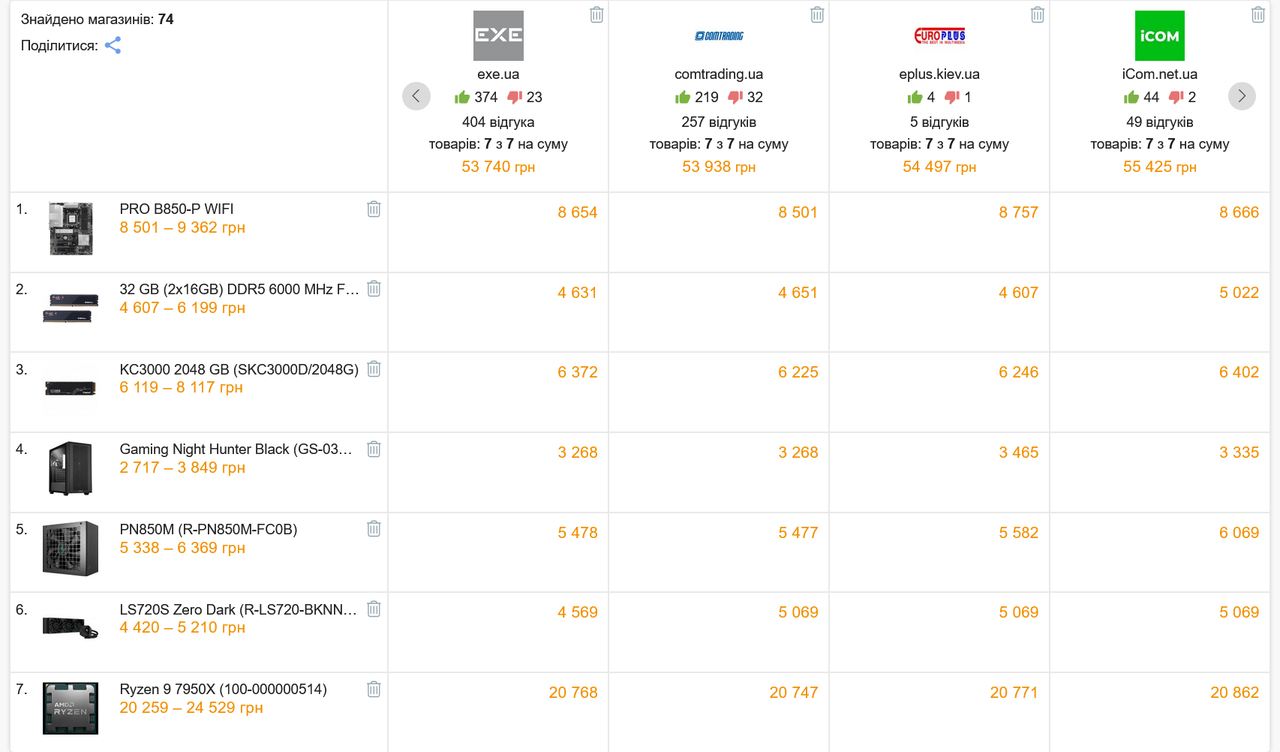Viewport: 1280px width, 752px height.
Task: Open the exe.ua store link
Action: click(x=498, y=74)
